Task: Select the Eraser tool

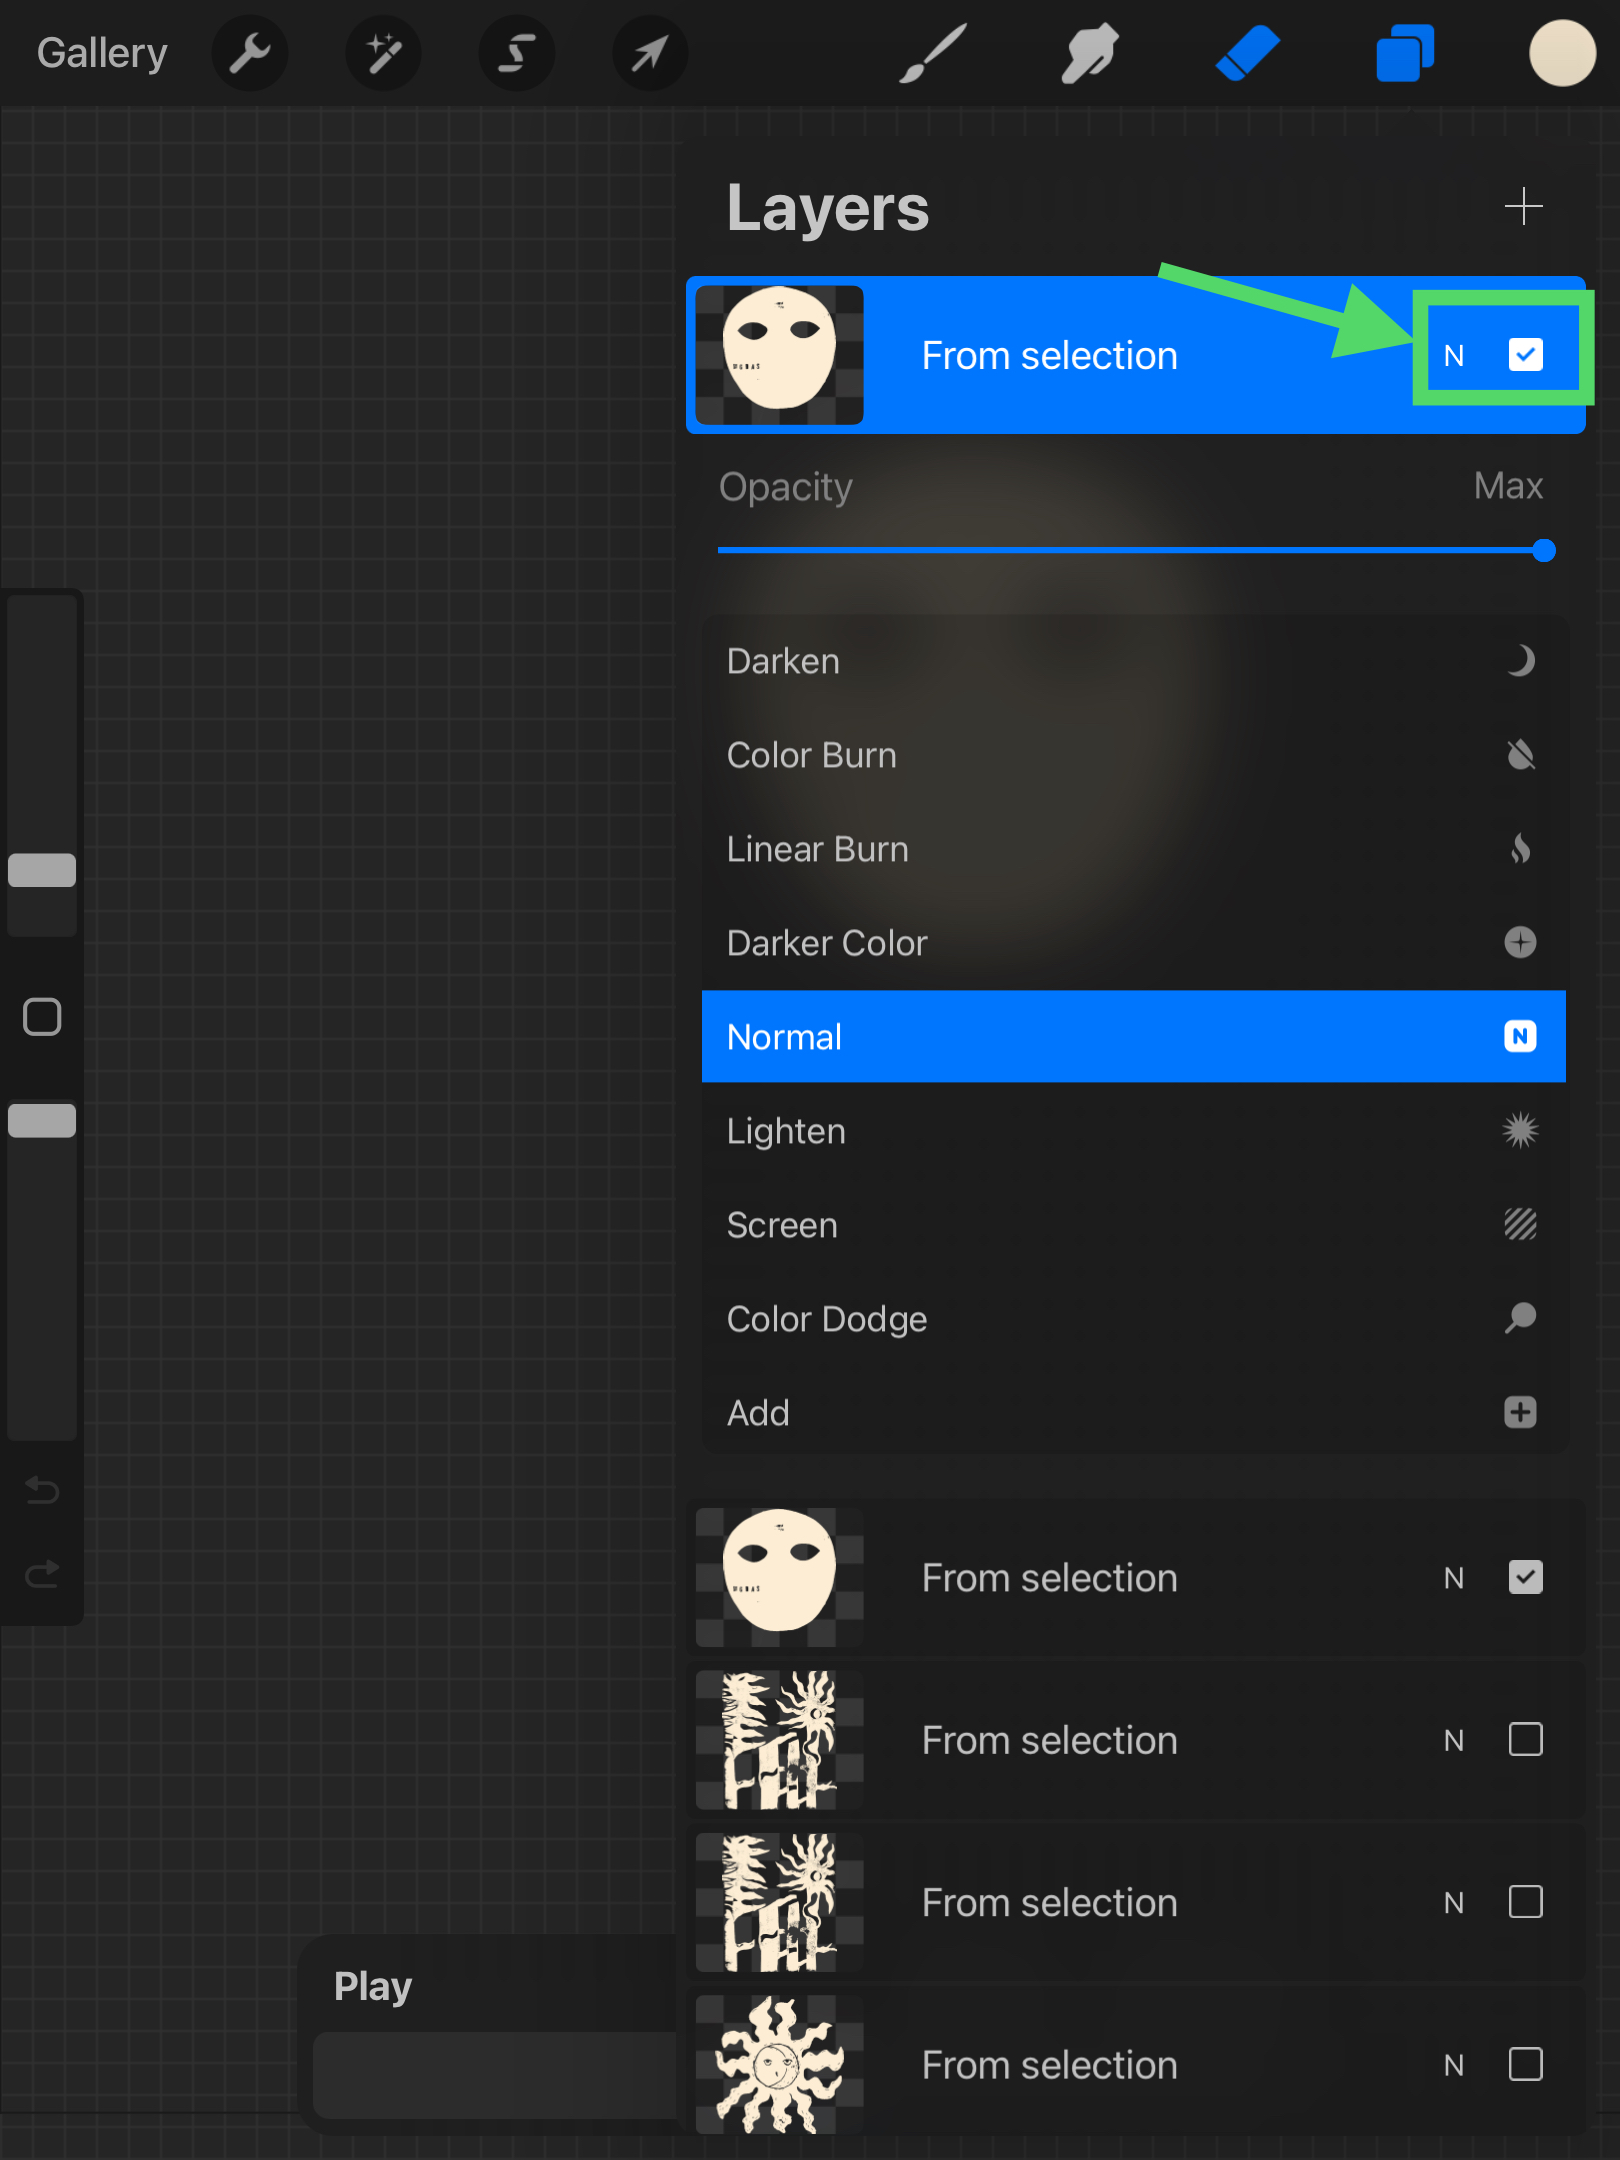Action: pyautogui.click(x=1247, y=54)
